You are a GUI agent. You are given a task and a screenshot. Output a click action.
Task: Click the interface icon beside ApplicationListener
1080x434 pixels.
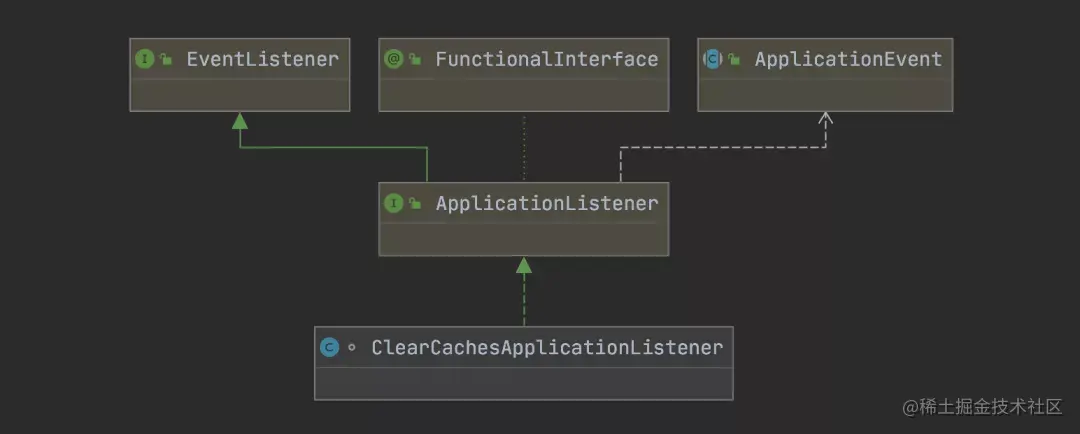pyautogui.click(x=393, y=203)
